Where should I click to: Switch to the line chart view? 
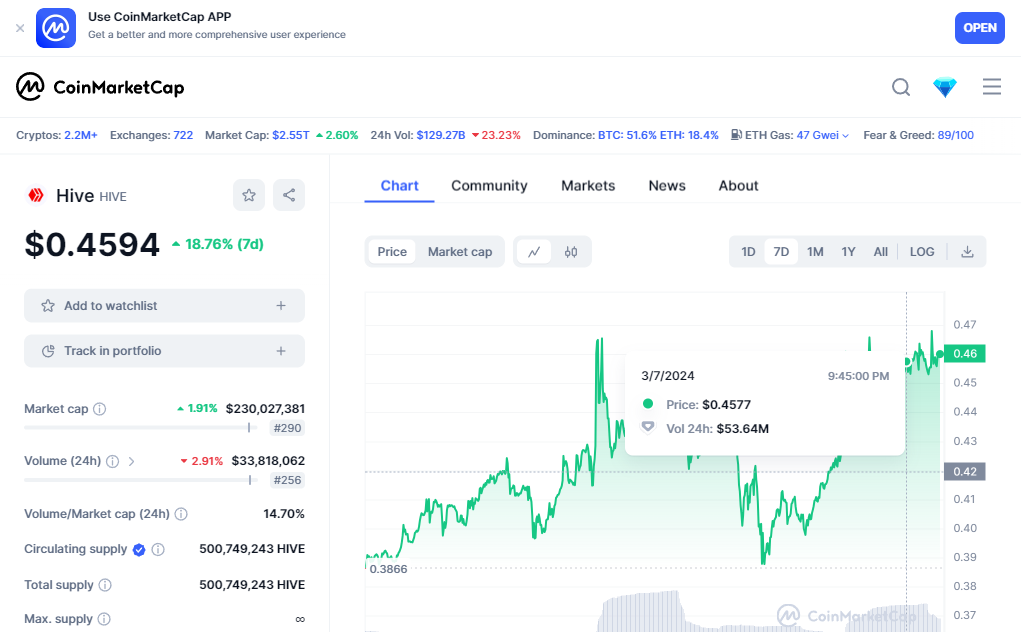click(x=534, y=252)
